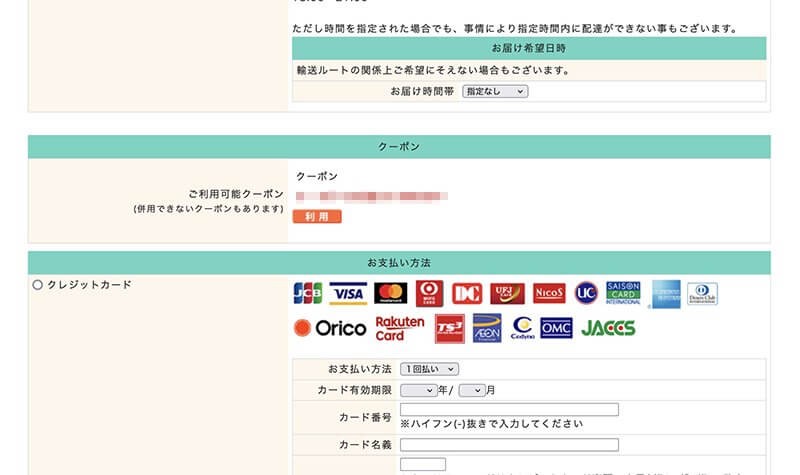800x475 pixels.
Task: Click the SAISON CARD logo
Action: pyautogui.click(x=623, y=293)
